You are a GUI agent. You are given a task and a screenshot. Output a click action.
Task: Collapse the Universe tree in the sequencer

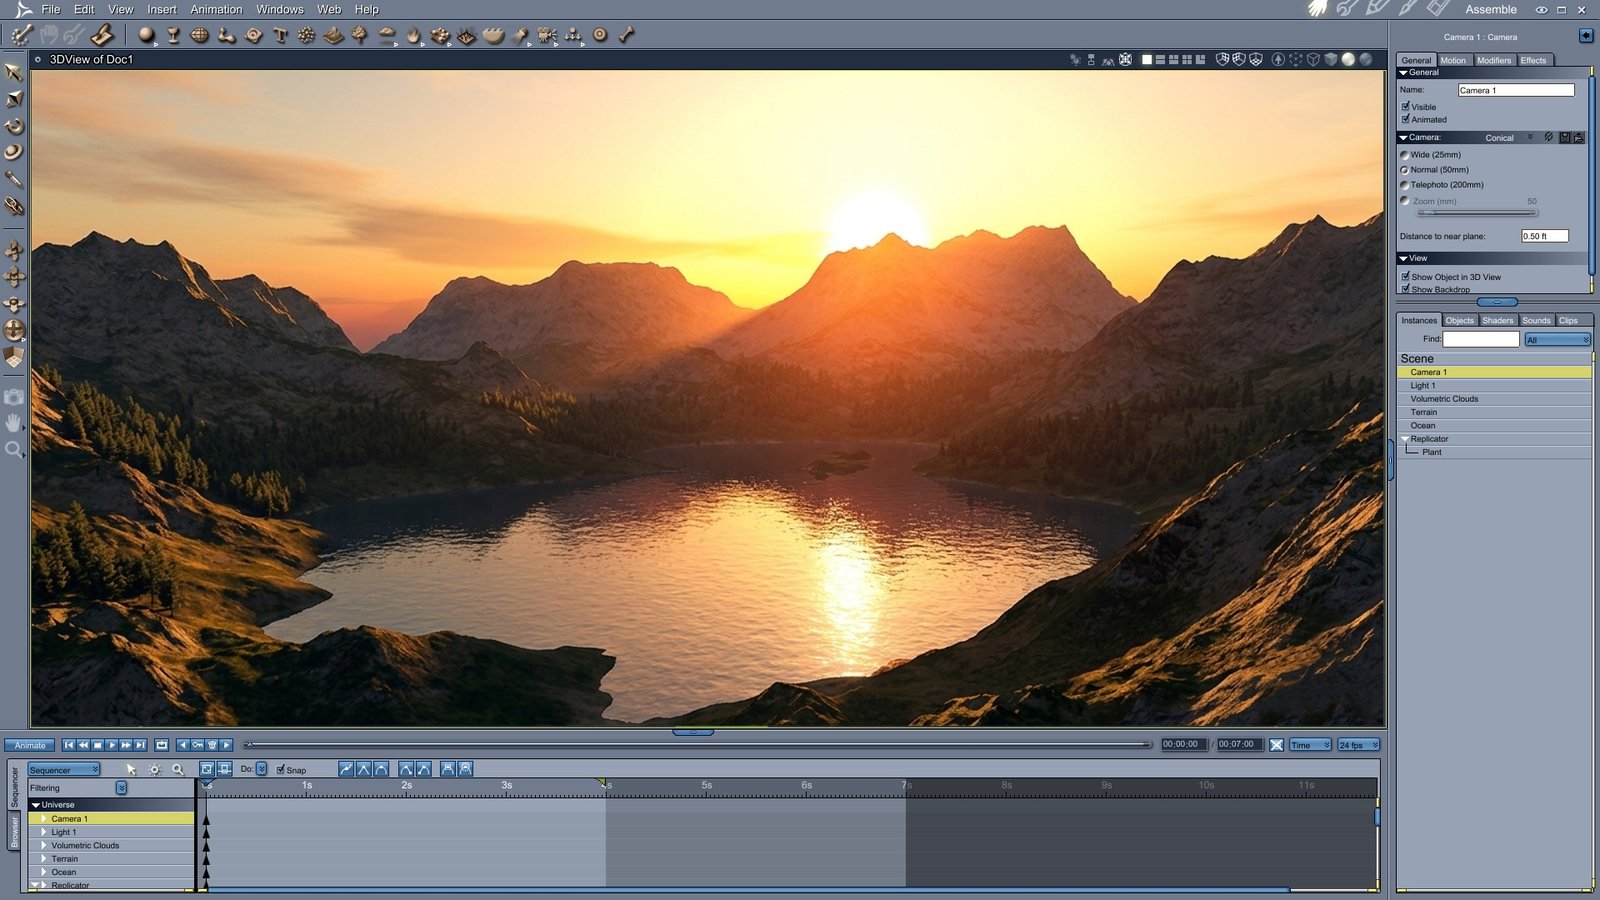36,805
